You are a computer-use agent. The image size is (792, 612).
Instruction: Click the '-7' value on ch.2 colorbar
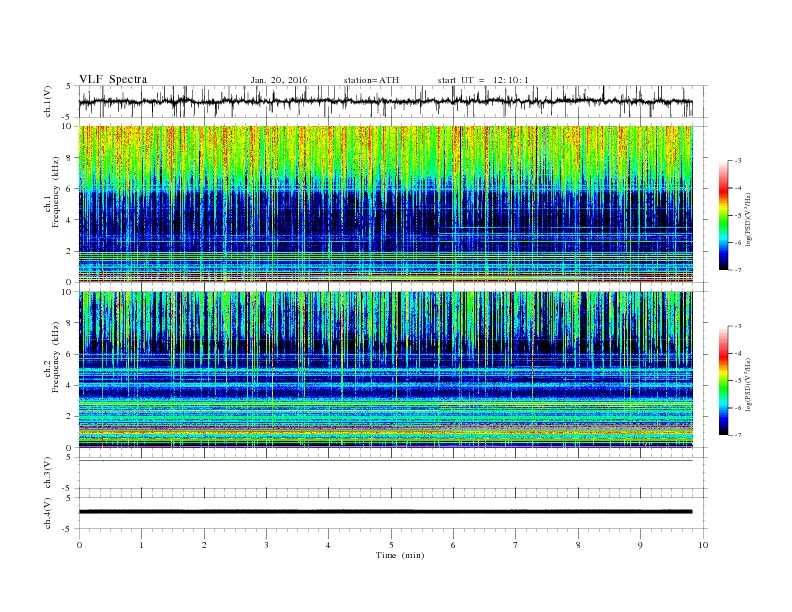pyautogui.click(x=737, y=435)
